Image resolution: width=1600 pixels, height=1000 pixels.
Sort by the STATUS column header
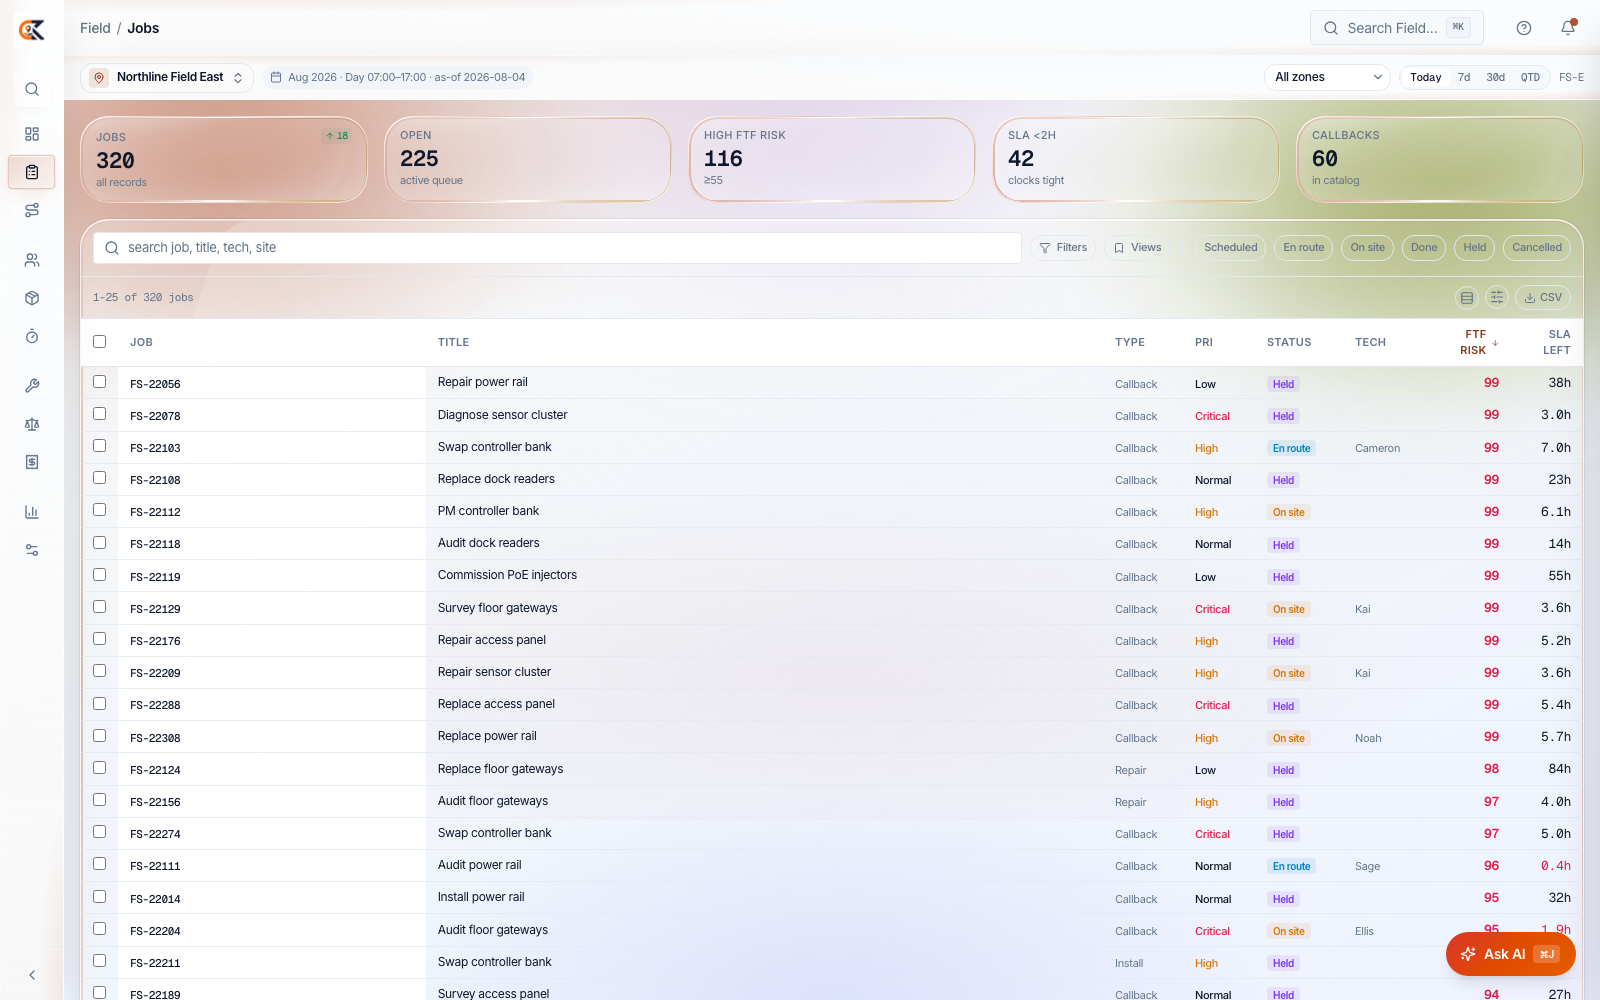[x=1289, y=342]
